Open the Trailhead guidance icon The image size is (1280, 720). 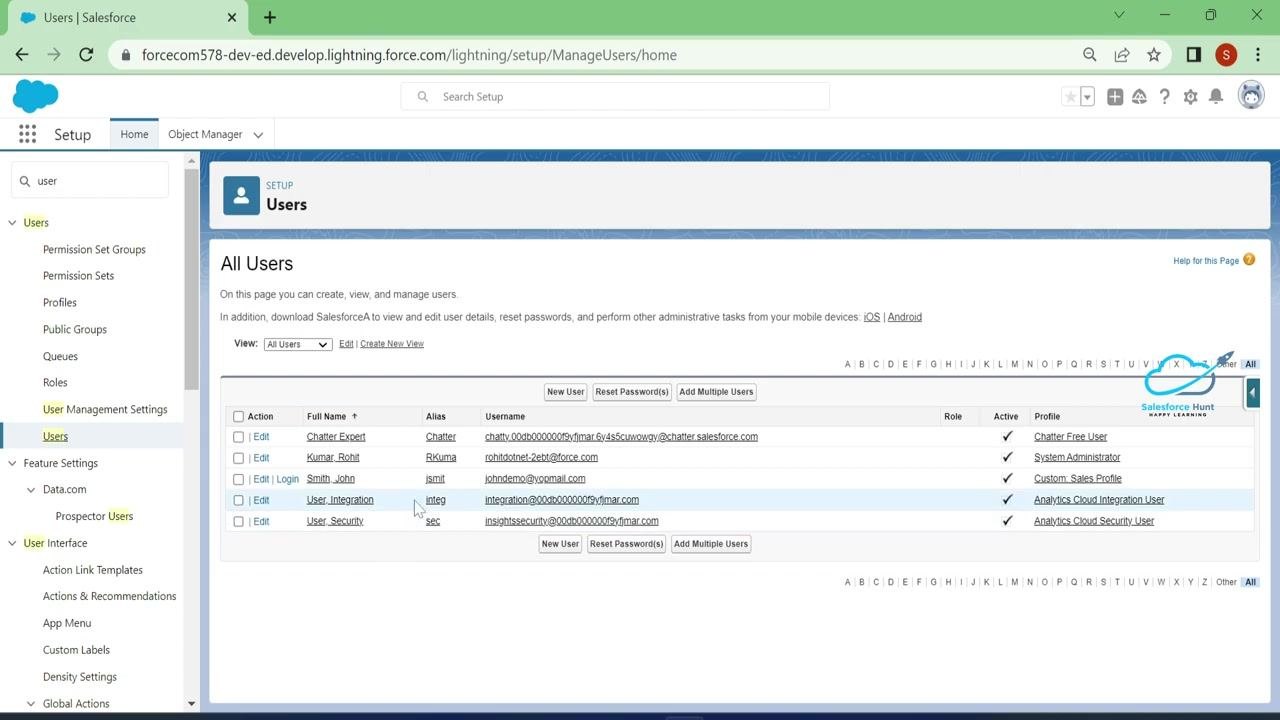click(x=1139, y=97)
